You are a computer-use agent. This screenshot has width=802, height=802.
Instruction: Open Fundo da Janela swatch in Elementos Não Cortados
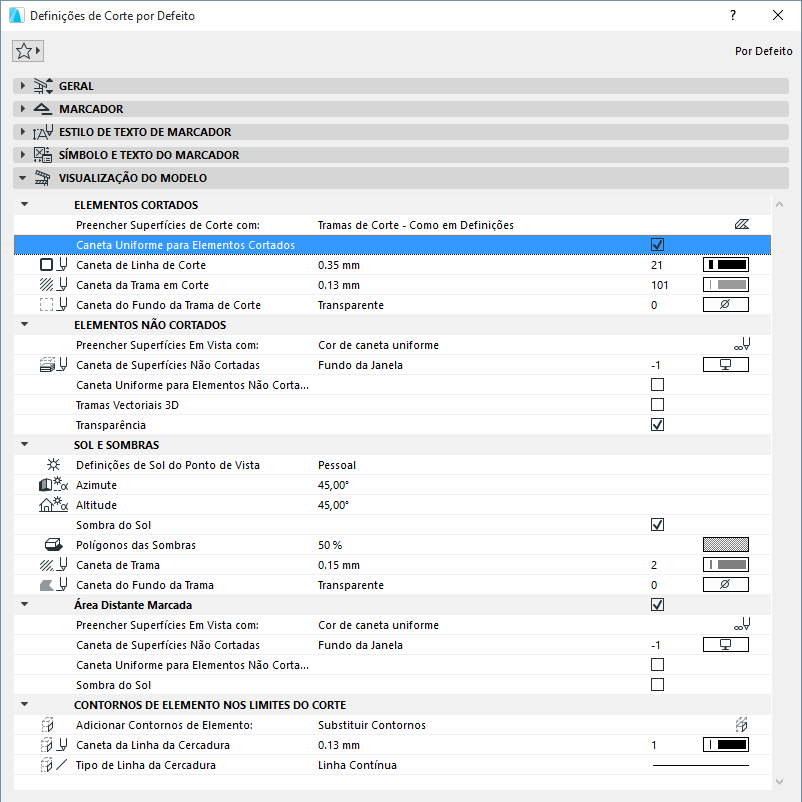(726, 365)
